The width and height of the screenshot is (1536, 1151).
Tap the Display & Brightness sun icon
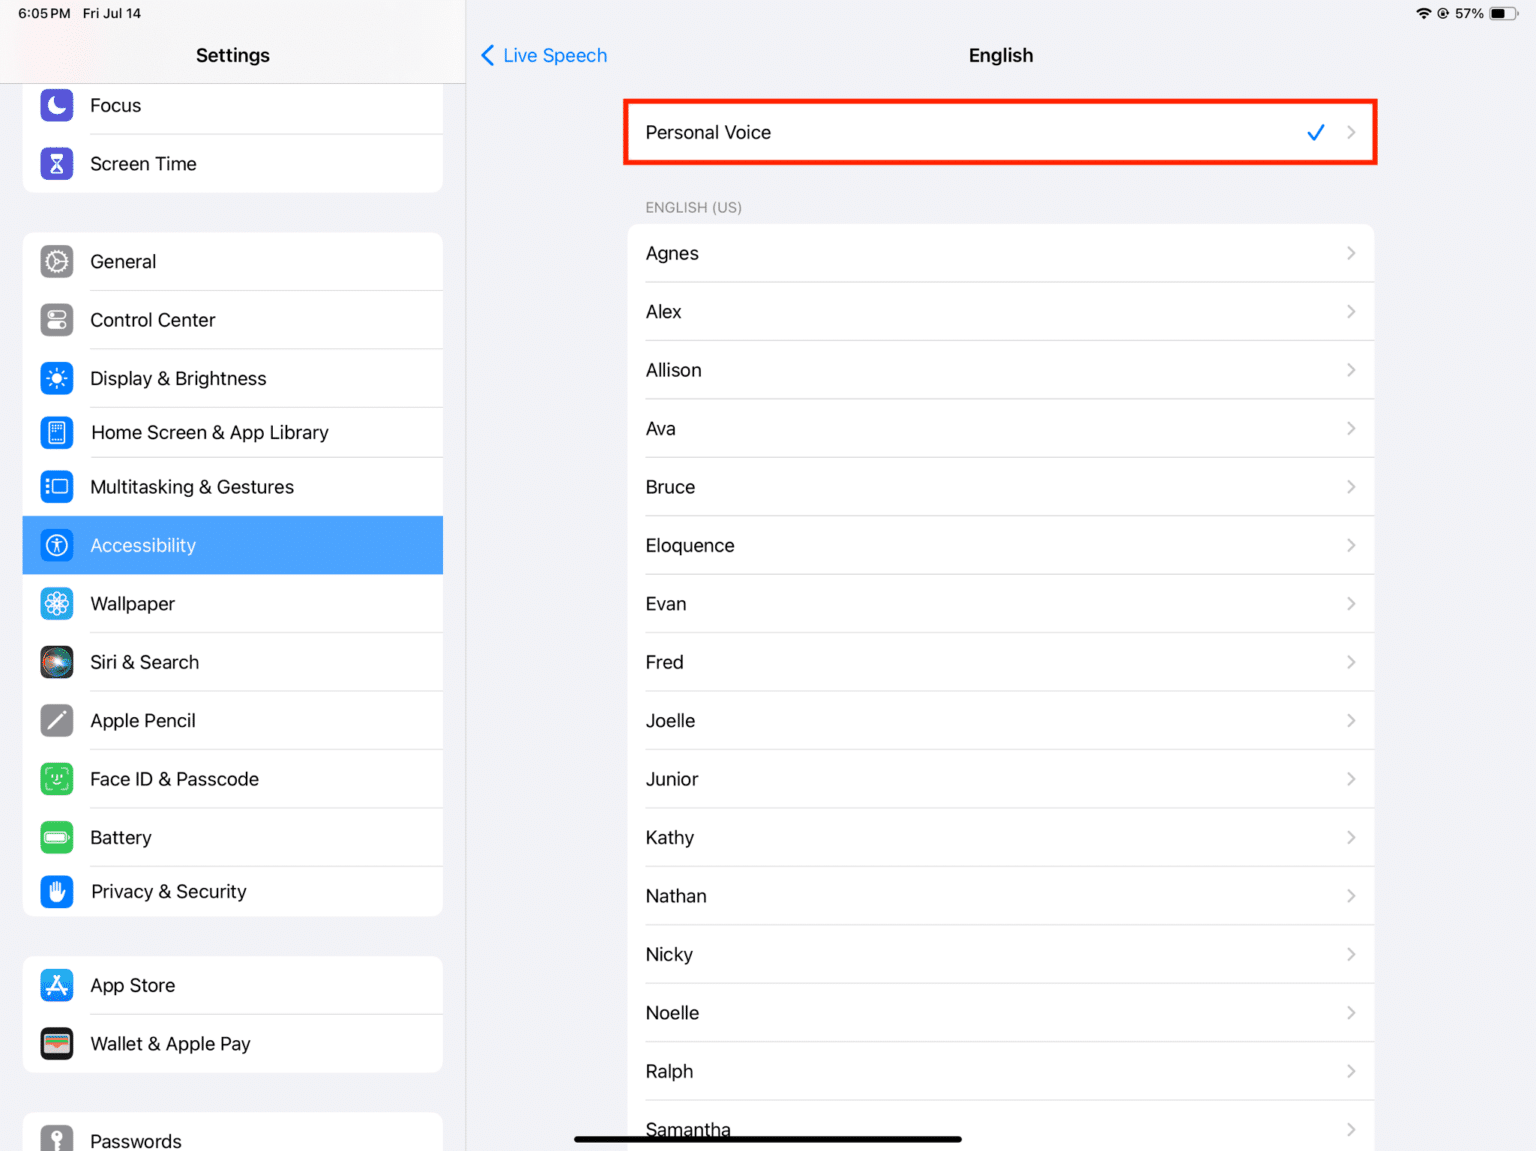pyautogui.click(x=57, y=378)
